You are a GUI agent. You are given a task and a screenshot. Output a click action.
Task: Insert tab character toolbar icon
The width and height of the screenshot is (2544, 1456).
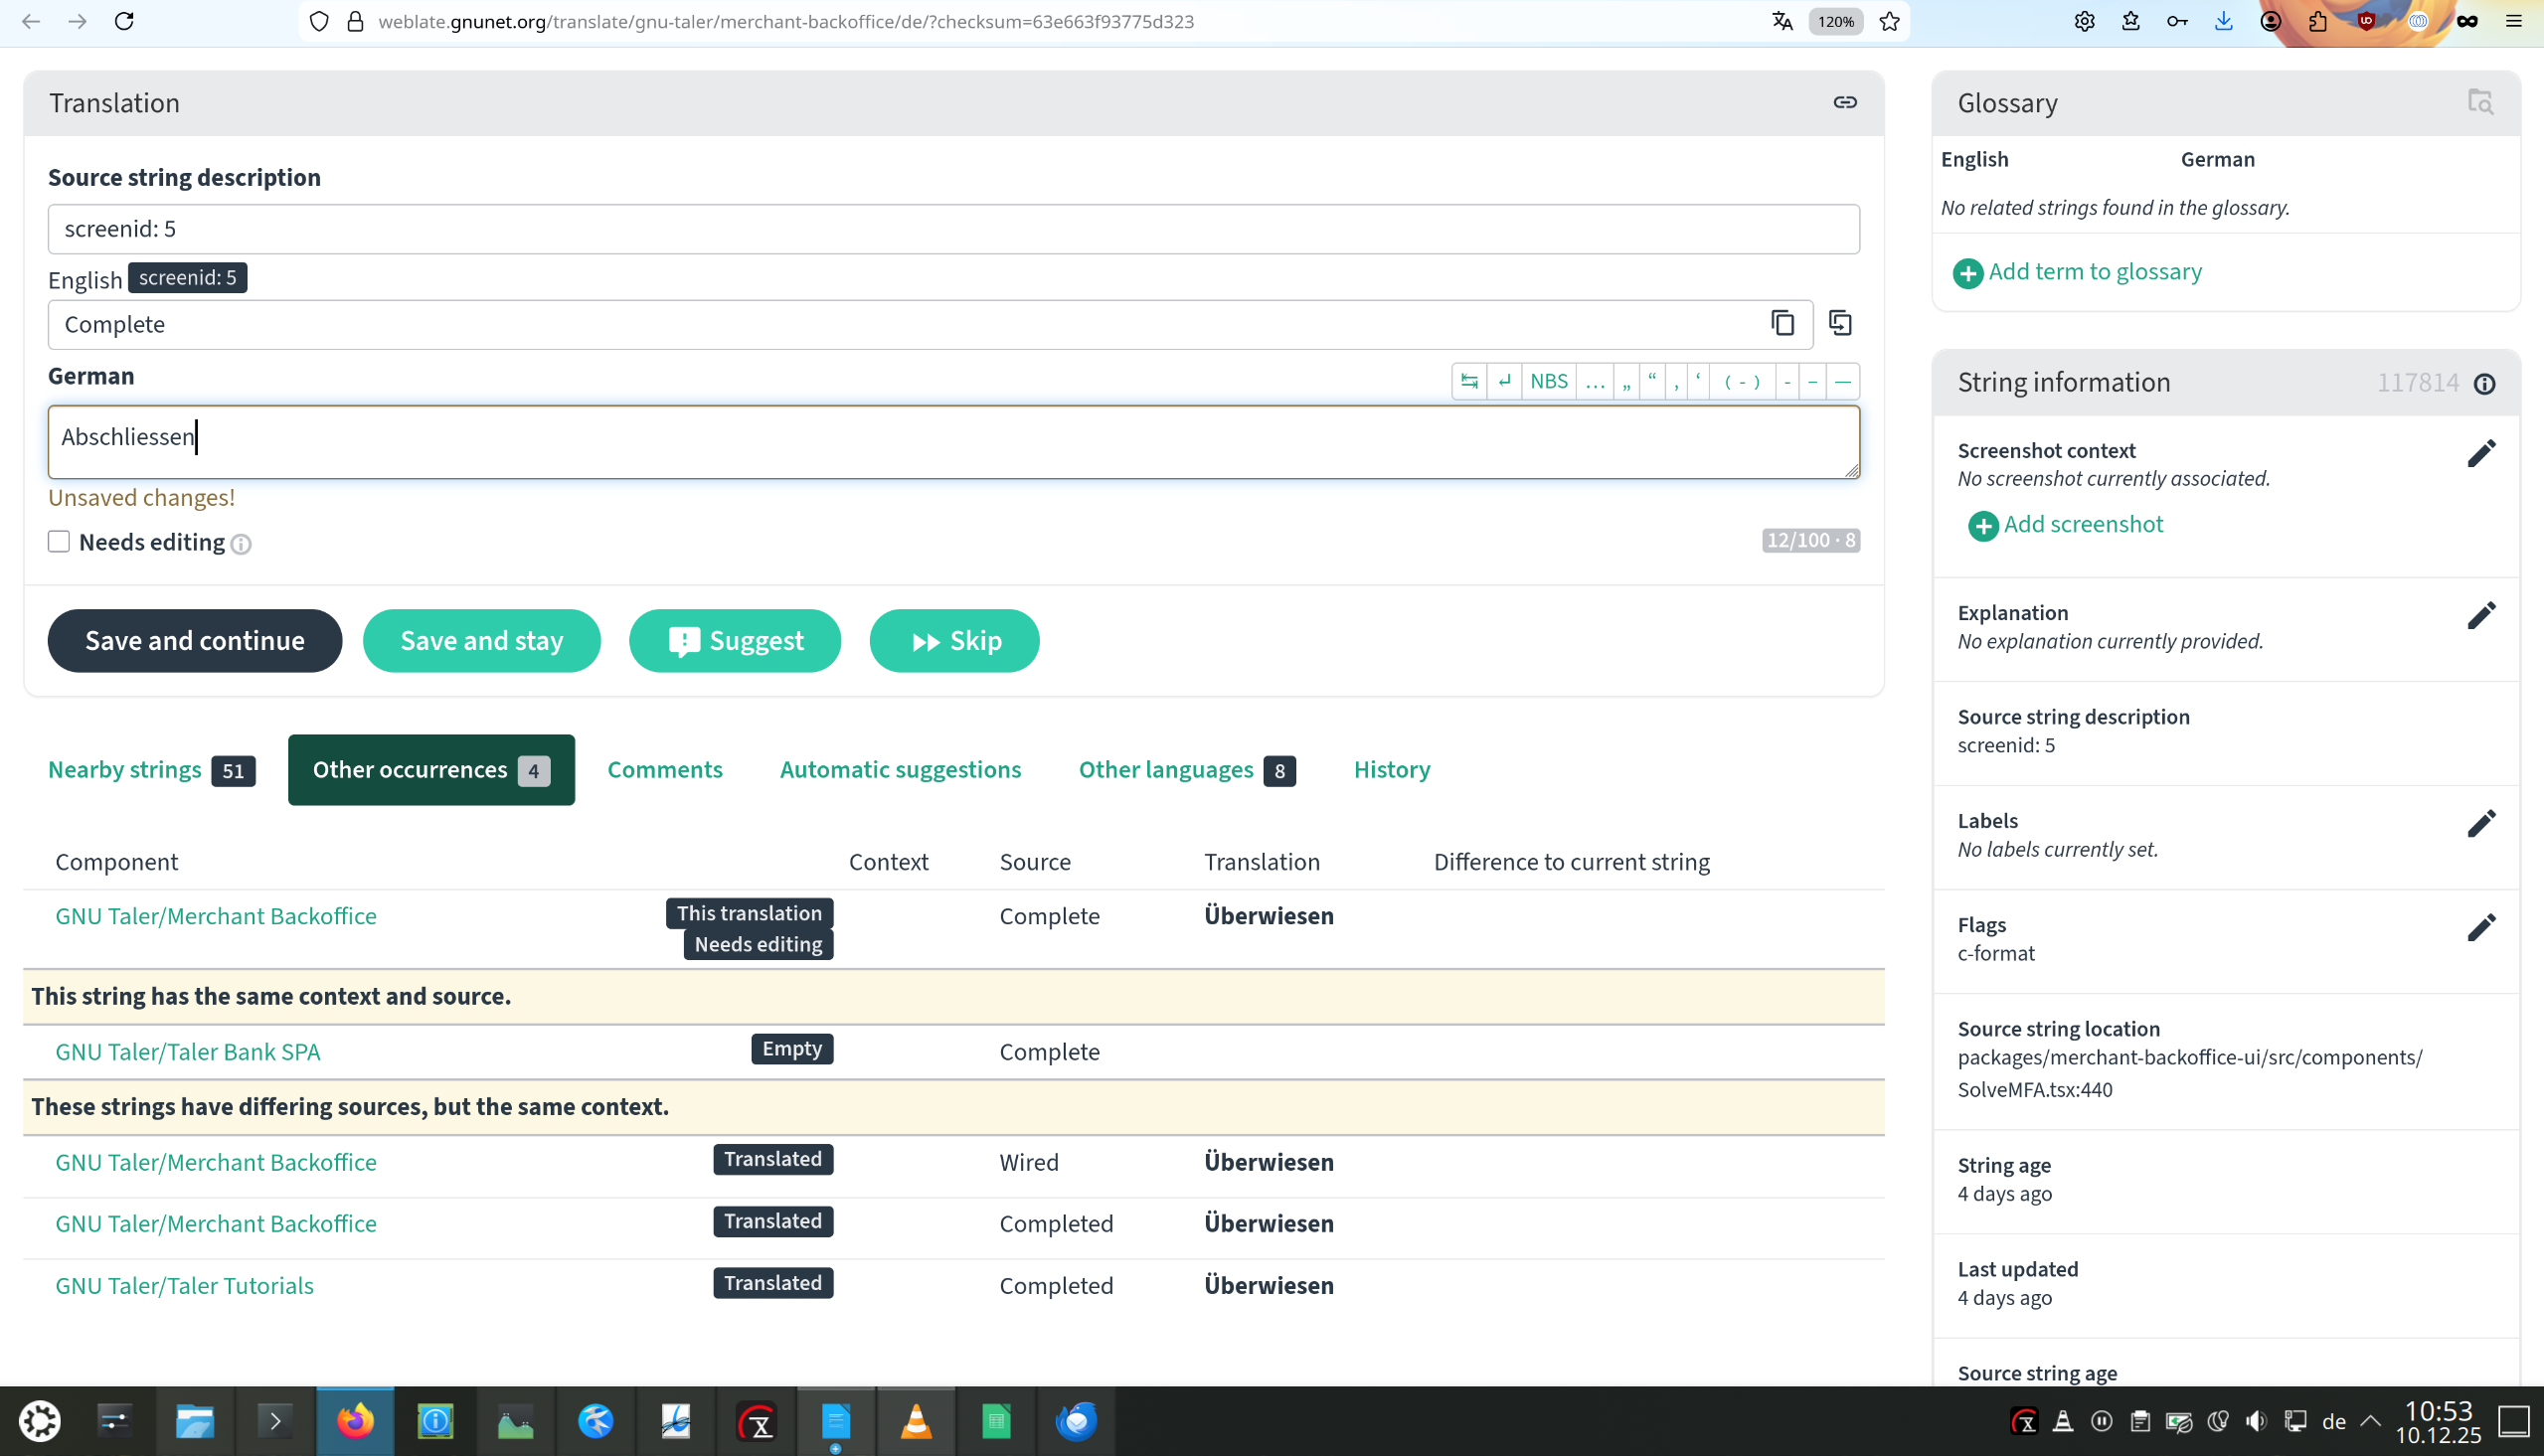click(1469, 381)
